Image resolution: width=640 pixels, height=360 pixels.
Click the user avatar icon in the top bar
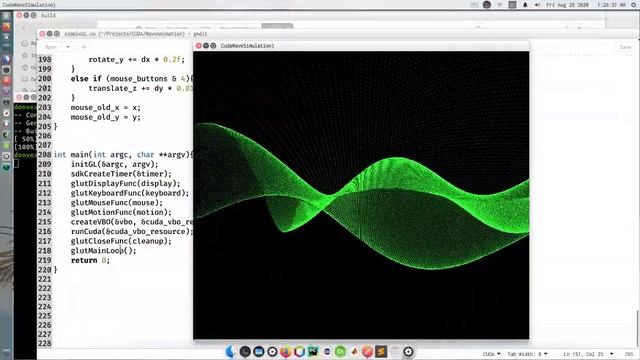click(x=487, y=5)
